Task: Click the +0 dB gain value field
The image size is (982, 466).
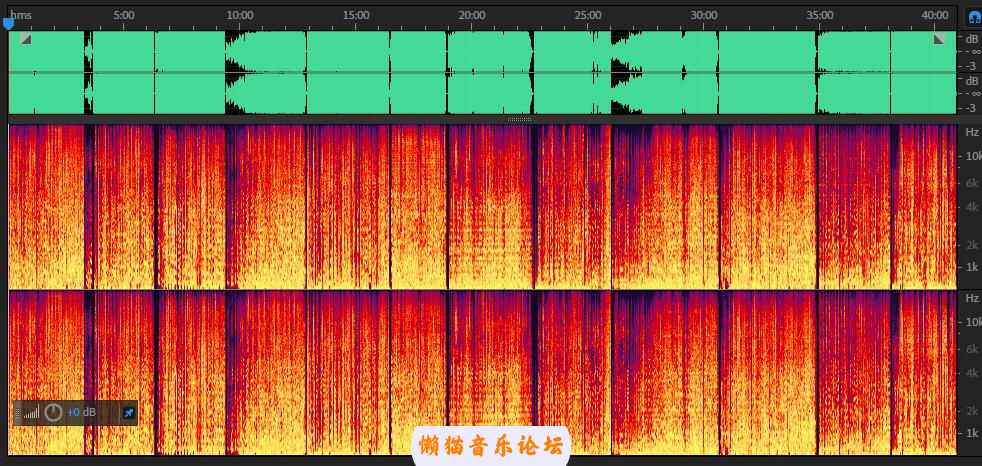Action: tap(82, 412)
